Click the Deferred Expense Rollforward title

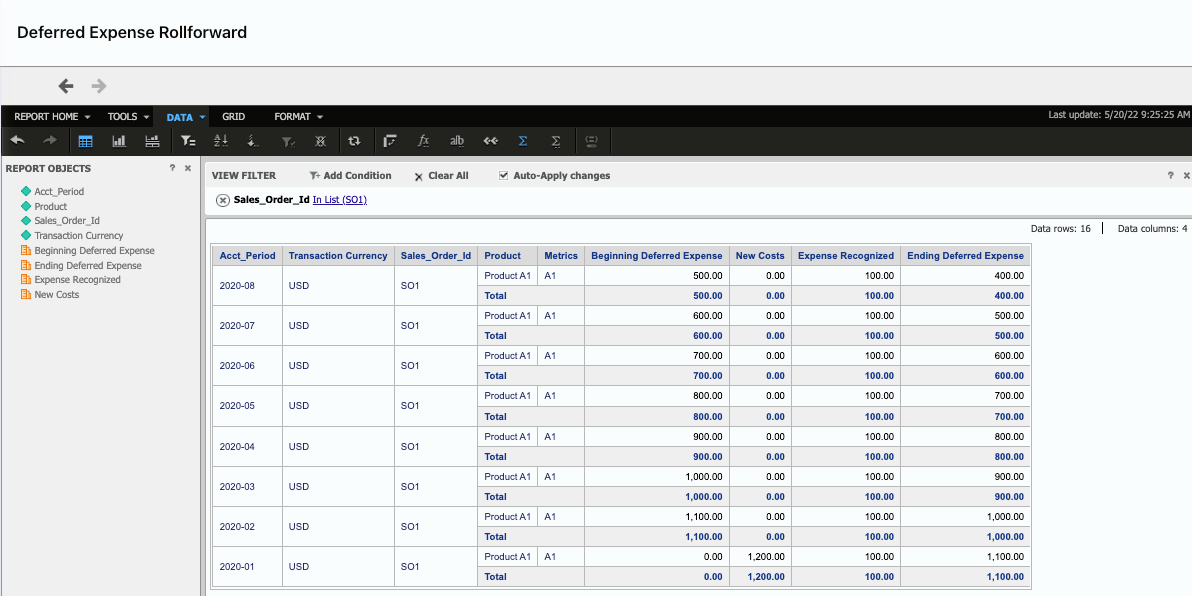(x=132, y=32)
